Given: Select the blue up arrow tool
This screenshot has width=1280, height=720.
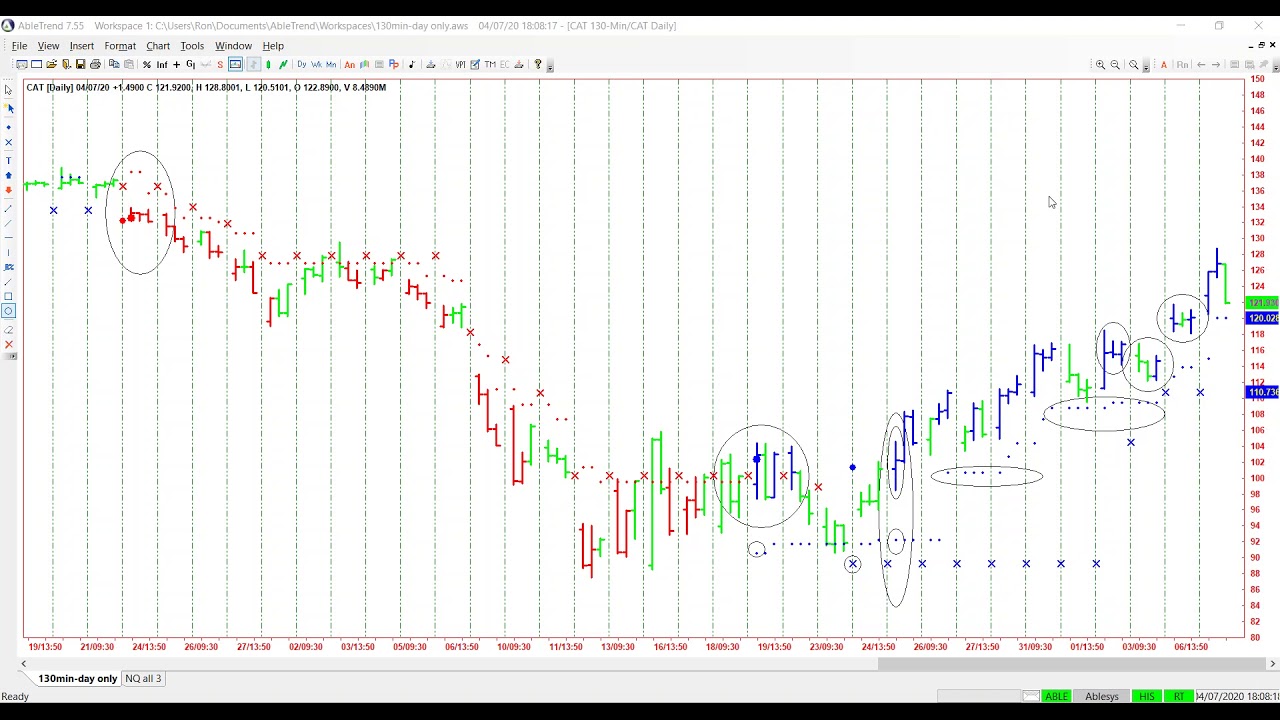Looking at the screenshot, I should (8, 175).
